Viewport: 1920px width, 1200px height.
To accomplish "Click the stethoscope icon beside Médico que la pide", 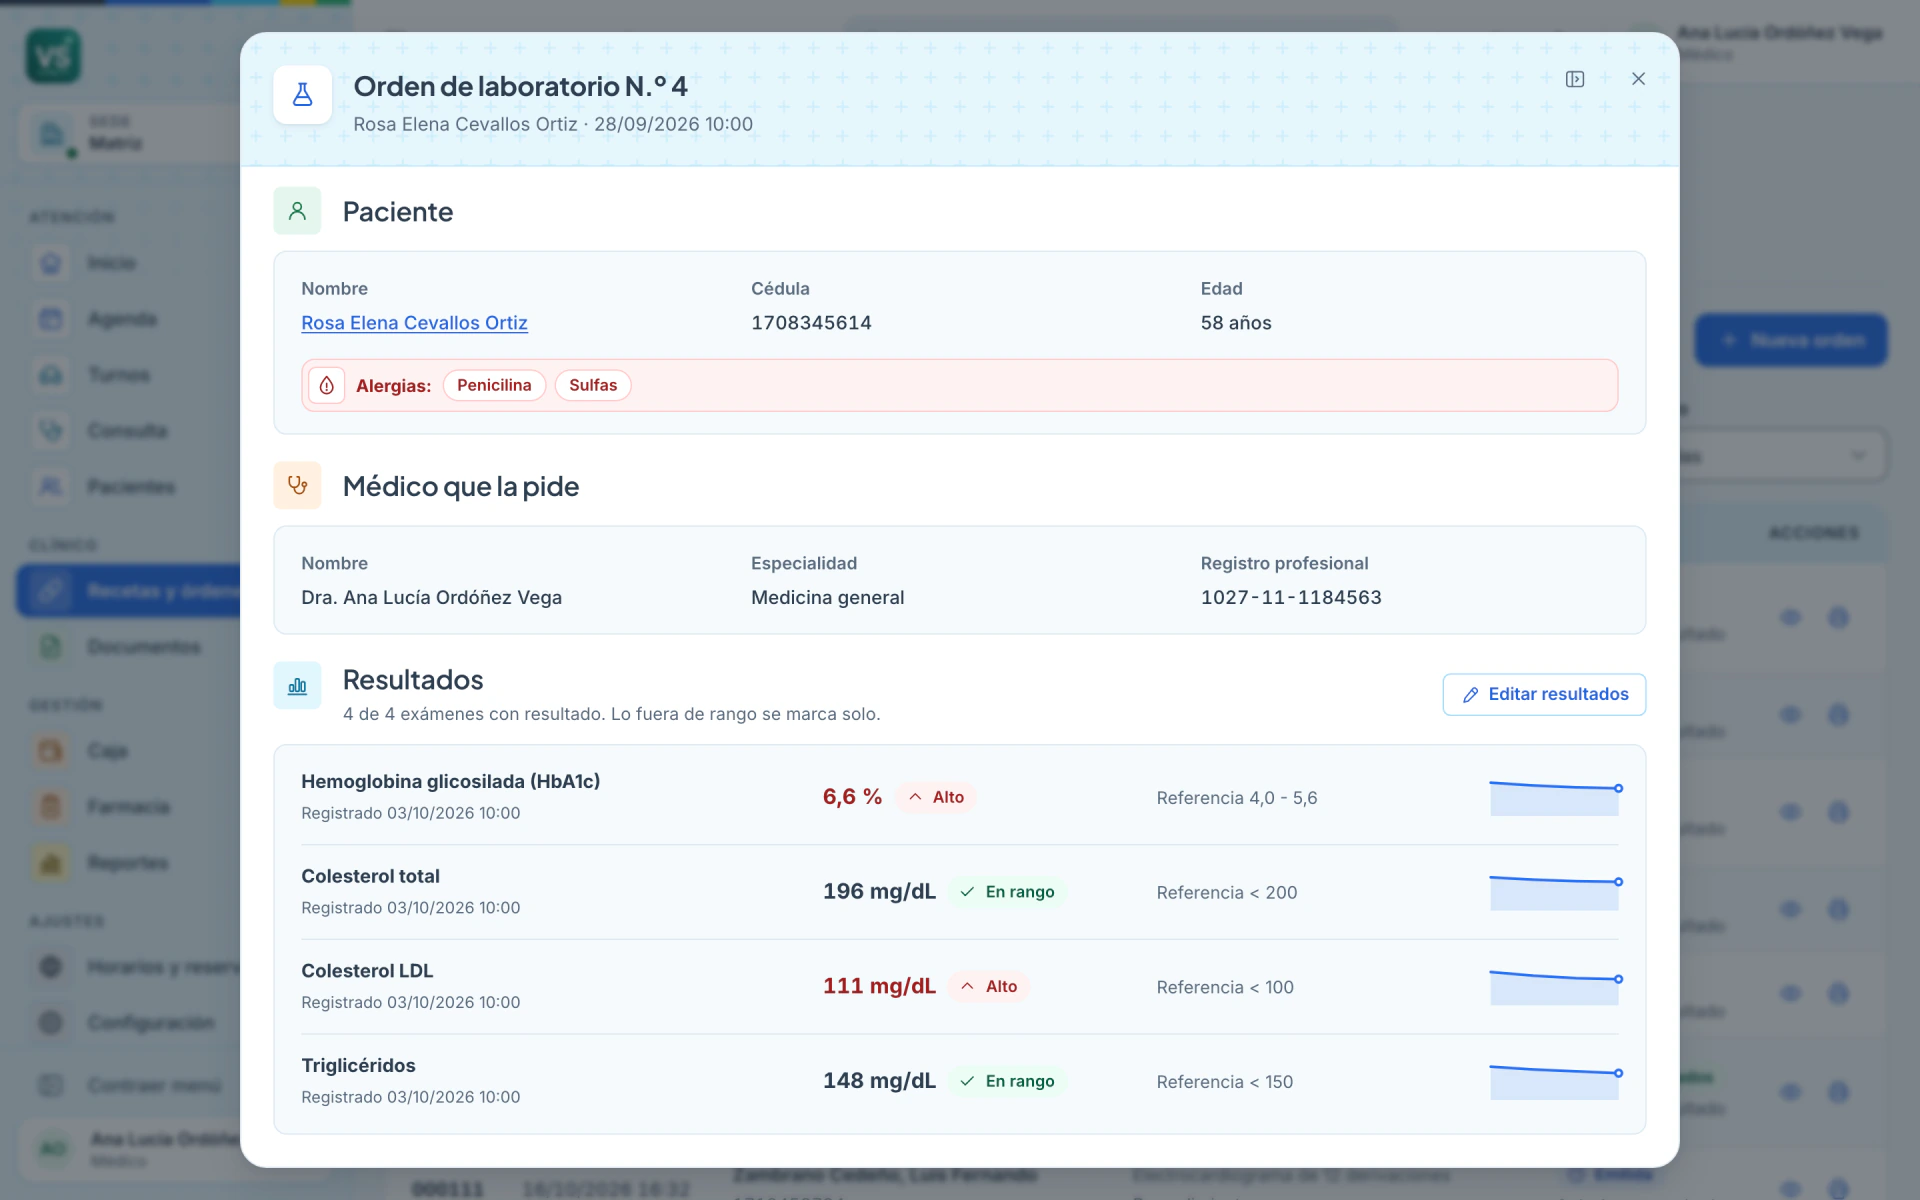I will 297,485.
